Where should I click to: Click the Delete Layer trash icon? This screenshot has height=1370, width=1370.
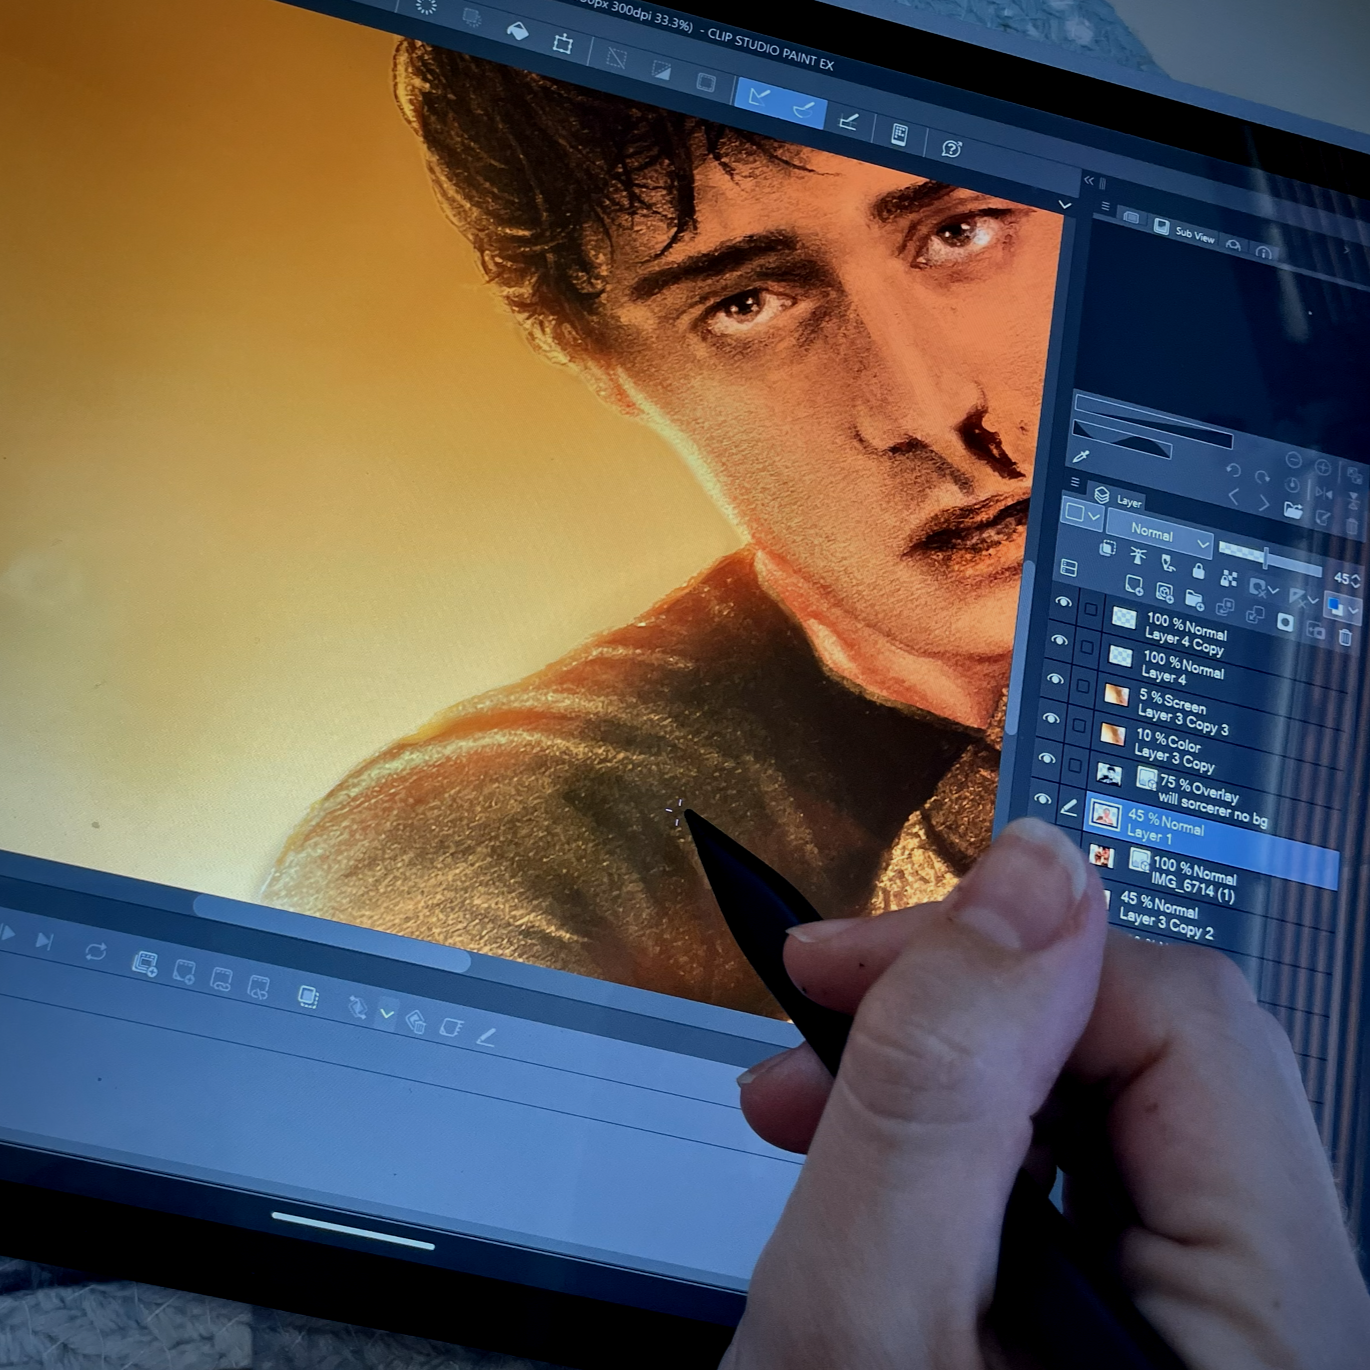coord(1345,637)
